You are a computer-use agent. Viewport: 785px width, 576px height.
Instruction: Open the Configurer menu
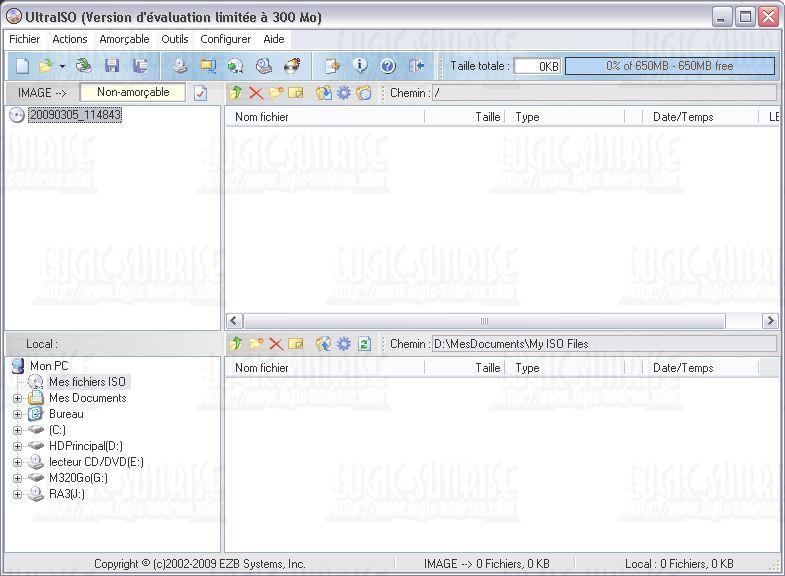point(226,39)
